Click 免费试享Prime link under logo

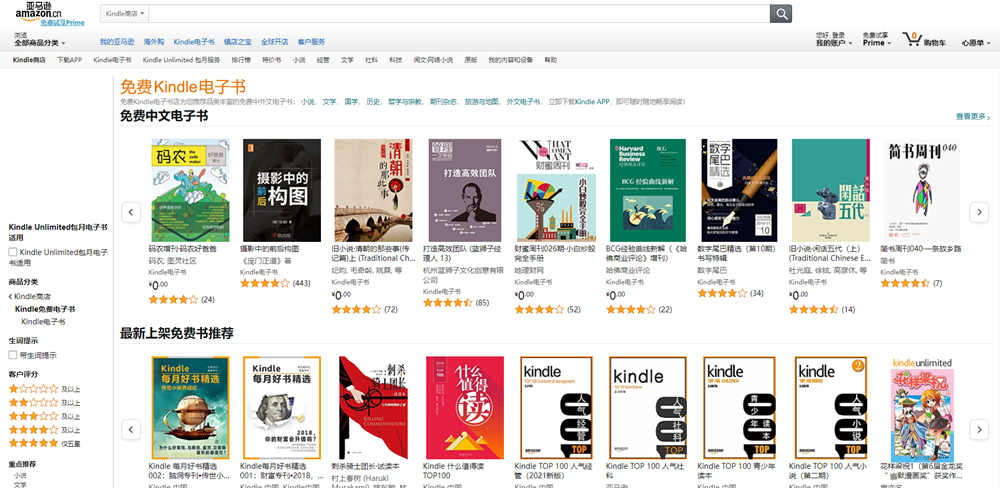62,22
